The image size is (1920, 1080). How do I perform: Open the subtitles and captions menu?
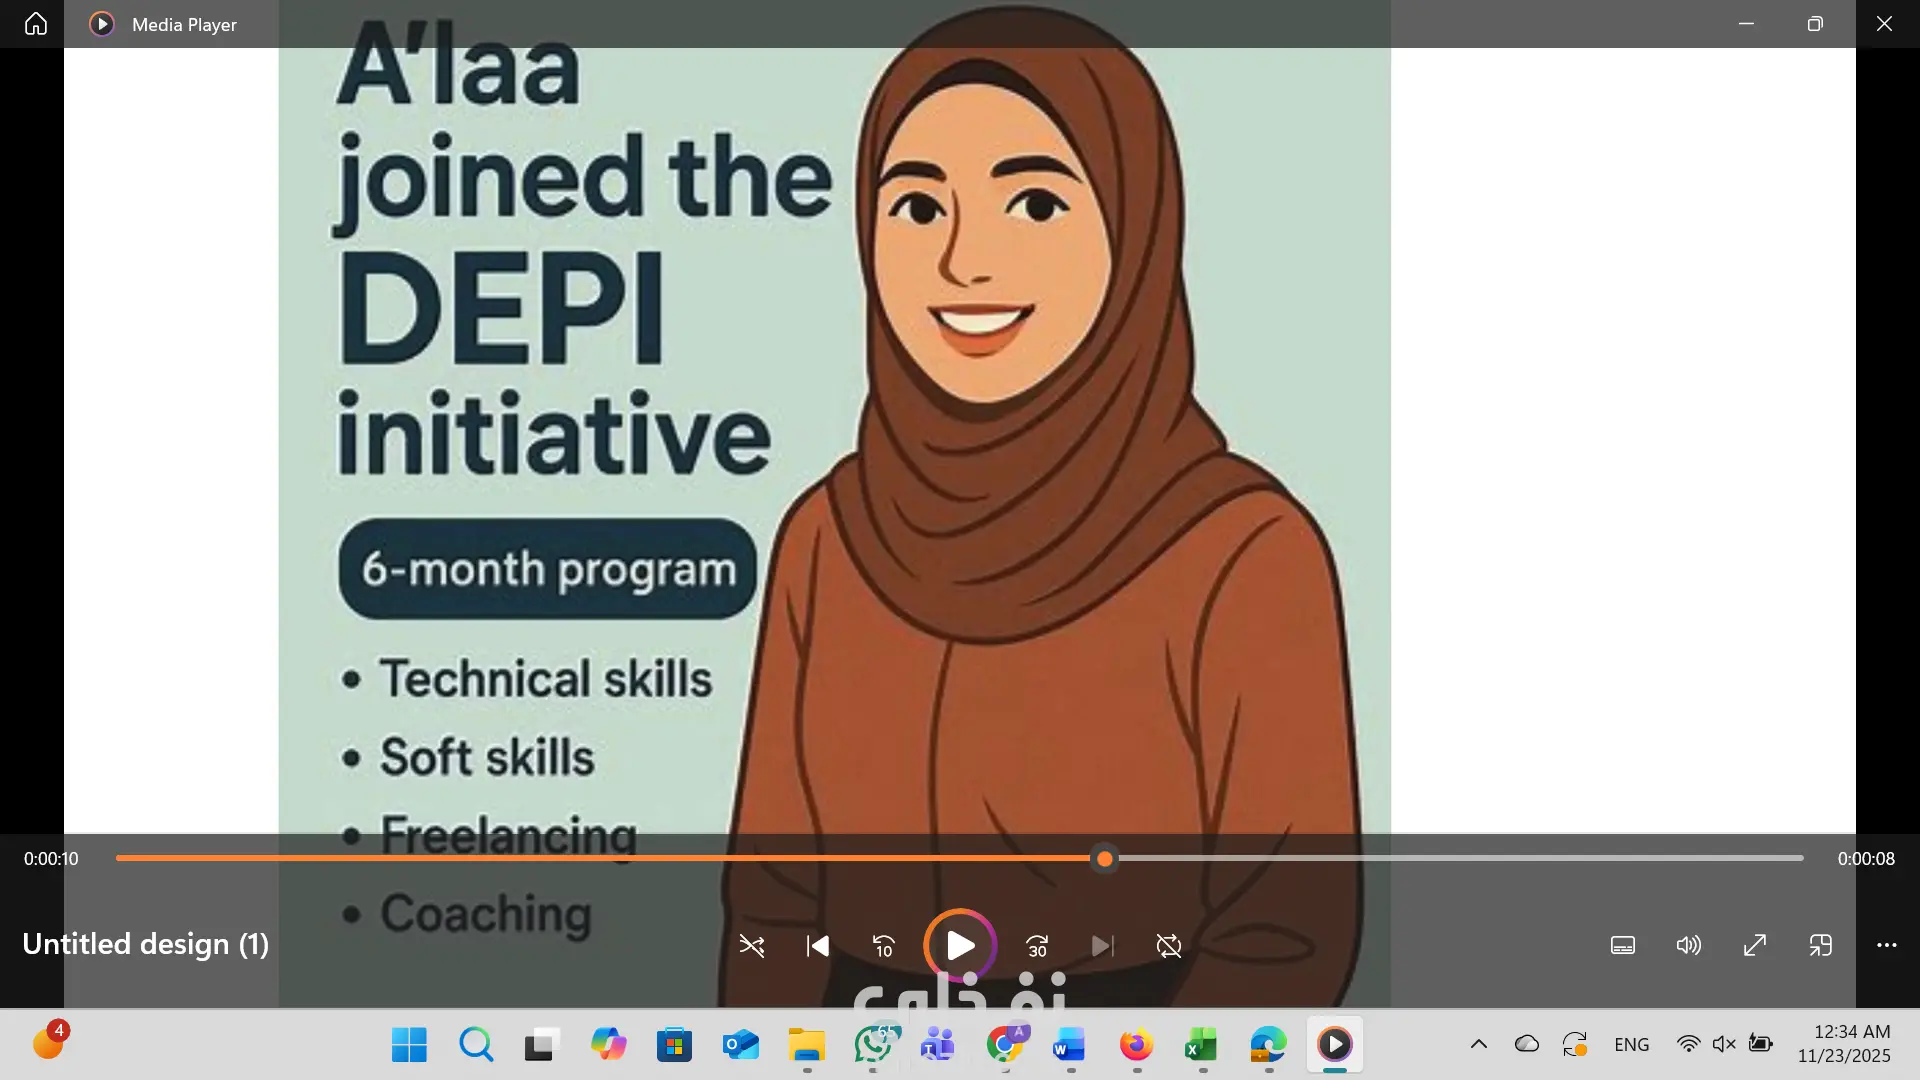pyautogui.click(x=1623, y=946)
